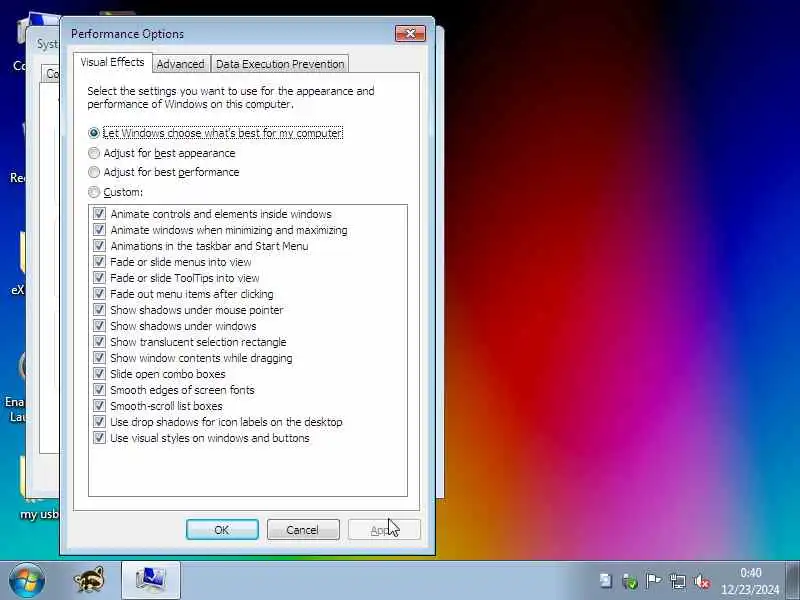The width and height of the screenshot is (800, 600).
Task: Launch the raccoon app in taskbar
Action: (x=89, y=581)
